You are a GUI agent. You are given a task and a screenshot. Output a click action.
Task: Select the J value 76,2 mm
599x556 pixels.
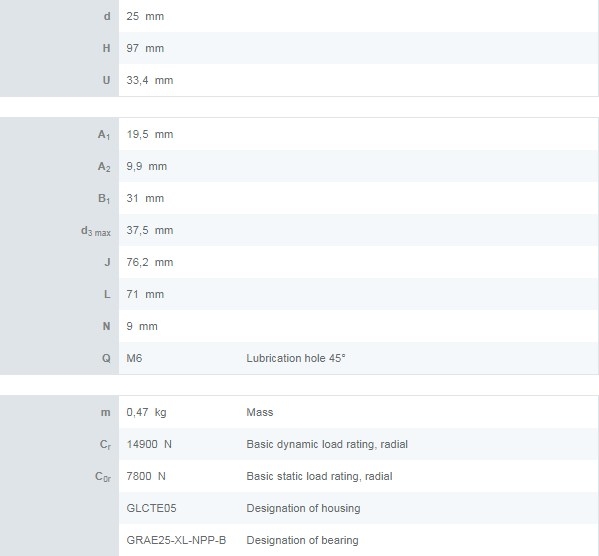(150, 263)
